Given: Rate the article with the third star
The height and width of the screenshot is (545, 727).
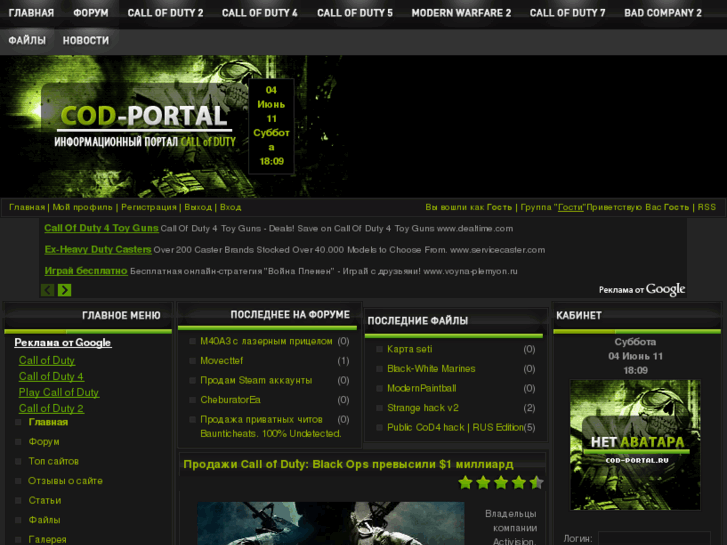Looking at the screenshot, I should tap(501, 482).
